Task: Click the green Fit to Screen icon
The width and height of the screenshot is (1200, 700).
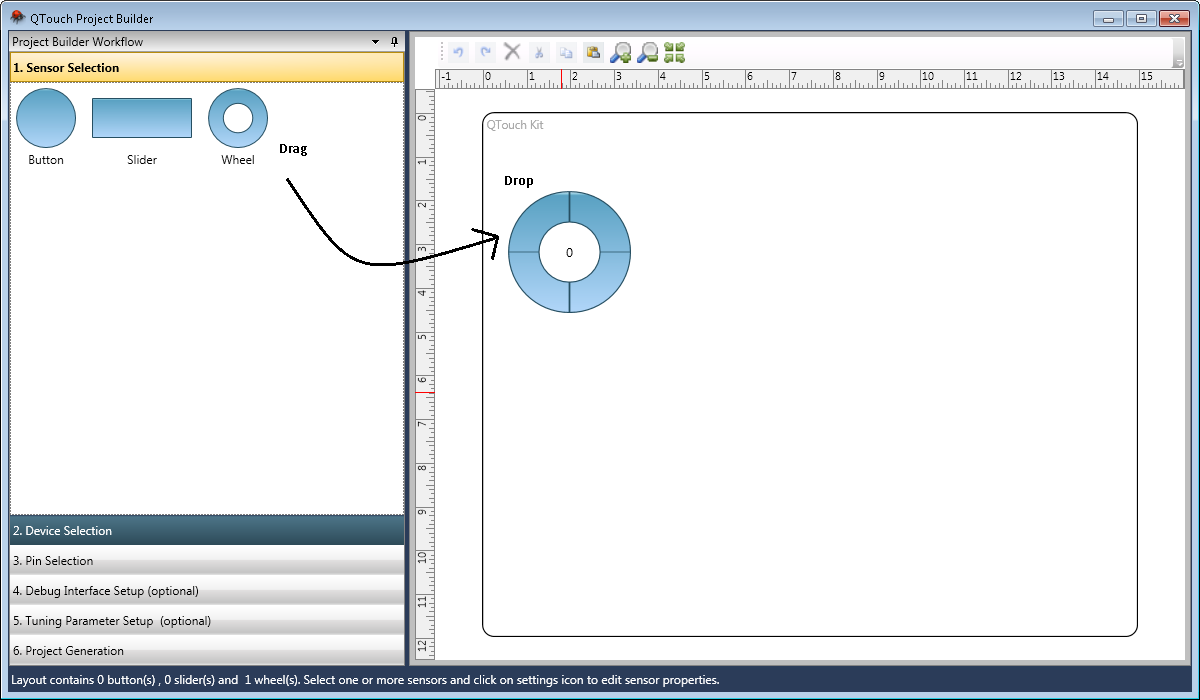Action: pyautogui.click(x=675, y=52)
